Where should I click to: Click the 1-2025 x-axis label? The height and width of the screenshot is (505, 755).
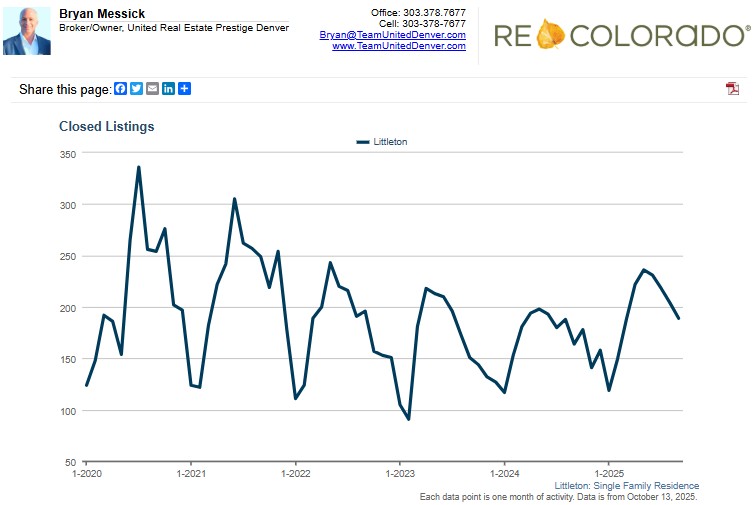tap(608, 472)
